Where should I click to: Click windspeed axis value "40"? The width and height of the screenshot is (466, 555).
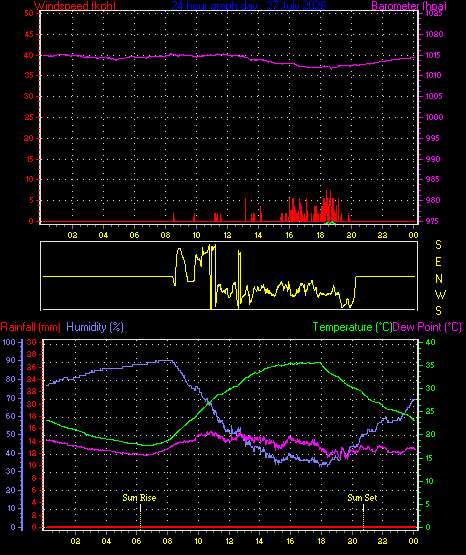click(x=29, y=55)
